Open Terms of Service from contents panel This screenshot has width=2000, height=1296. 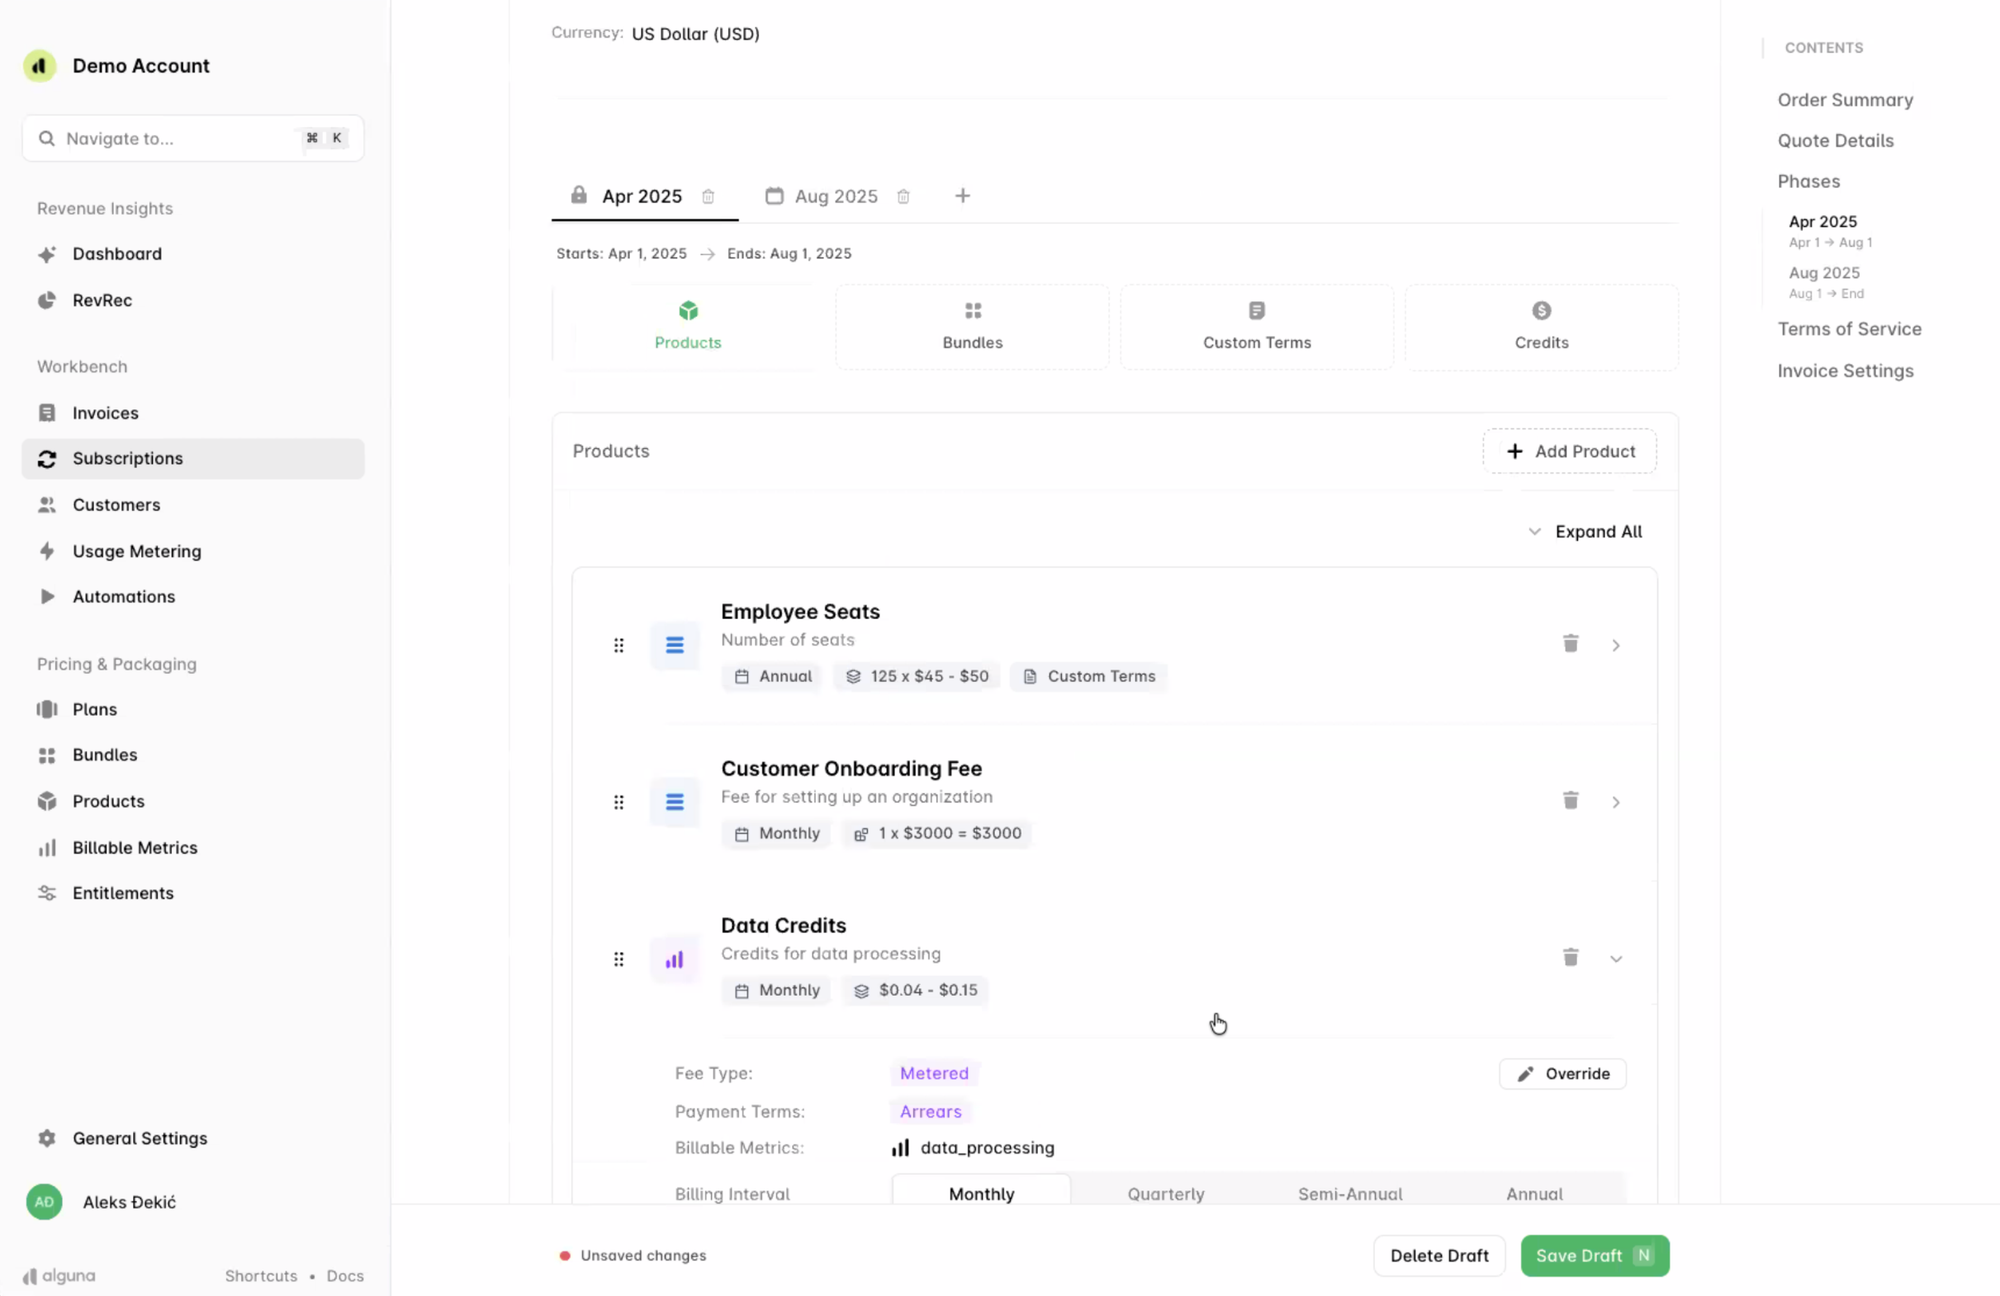1849,328
